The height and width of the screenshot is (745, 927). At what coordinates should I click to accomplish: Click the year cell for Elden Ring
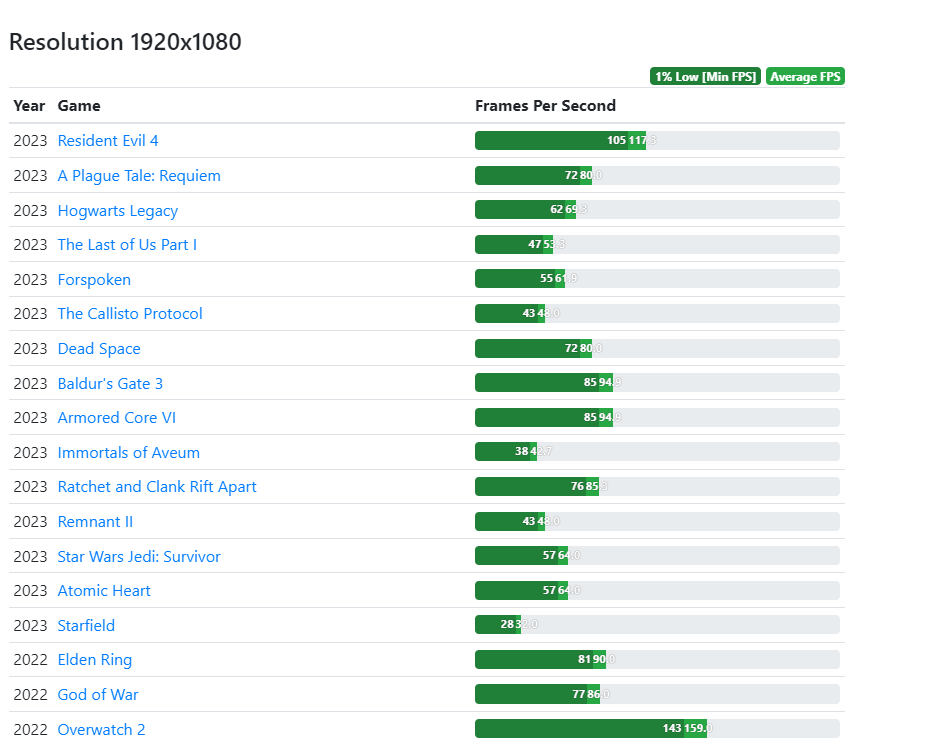click(30, 660)
